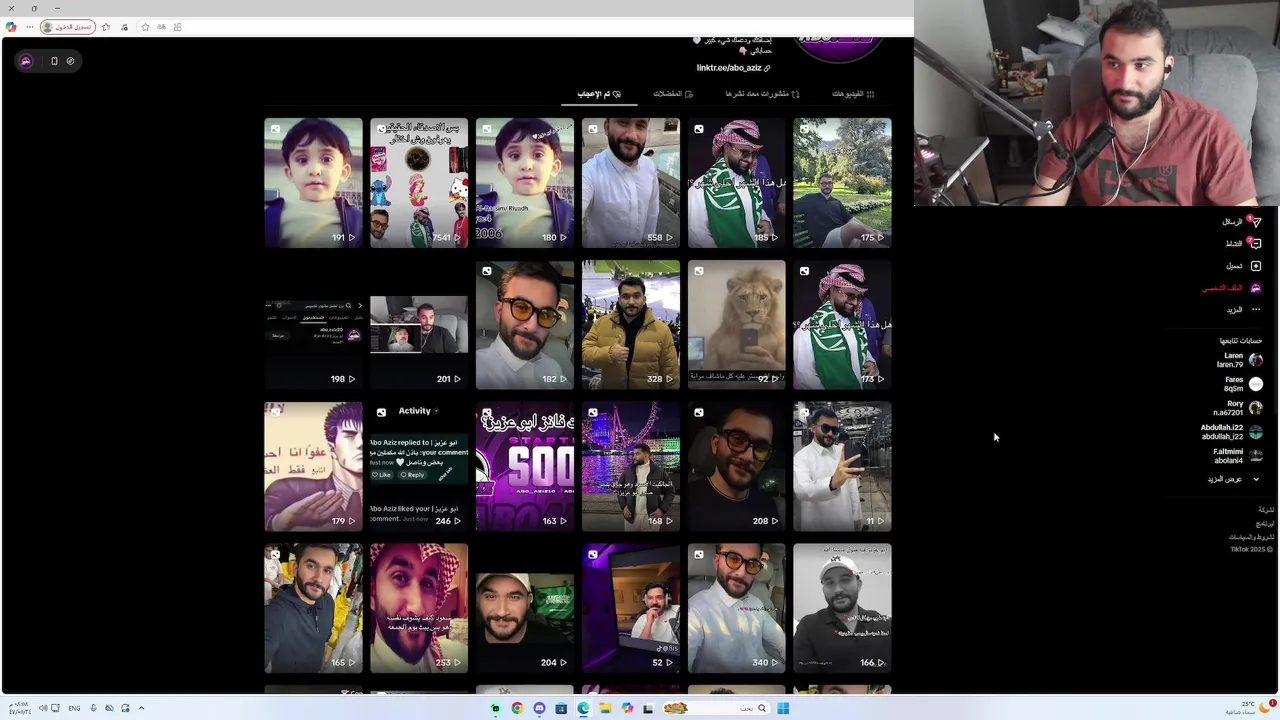Open the search screenshot video with 198 views
The height and width of the screenshot is (720, 1280).
point(313,325)
